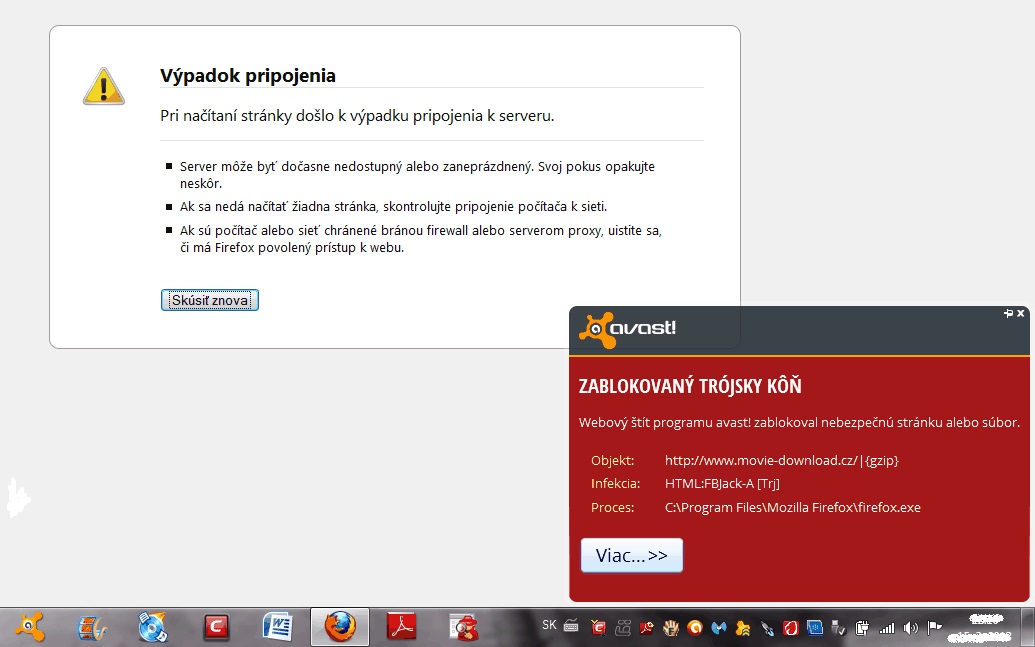
Task: Open the on-screen keyboard tray icon
Action: [571, 626]
